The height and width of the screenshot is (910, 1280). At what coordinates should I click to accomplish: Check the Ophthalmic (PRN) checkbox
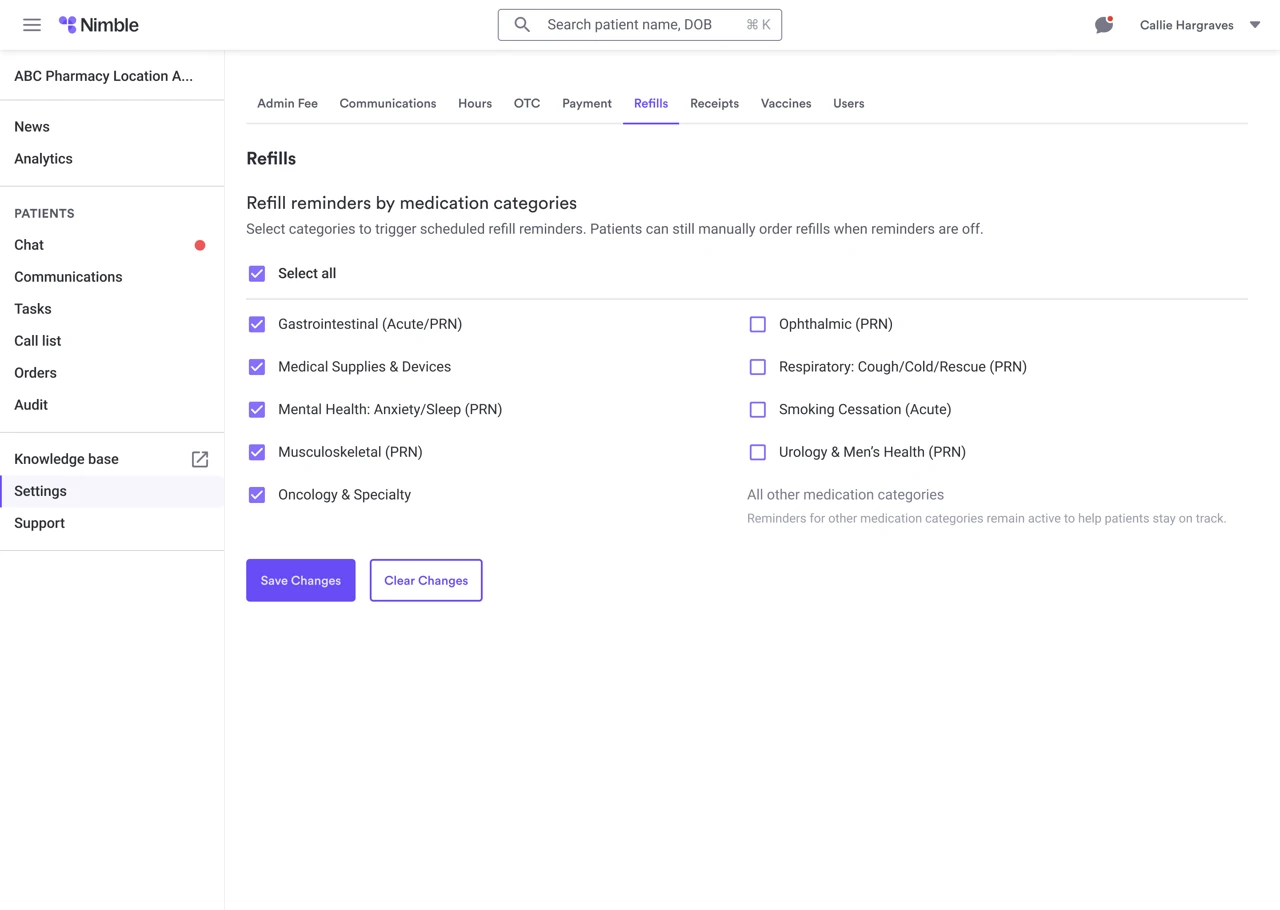tap(758, 324)
